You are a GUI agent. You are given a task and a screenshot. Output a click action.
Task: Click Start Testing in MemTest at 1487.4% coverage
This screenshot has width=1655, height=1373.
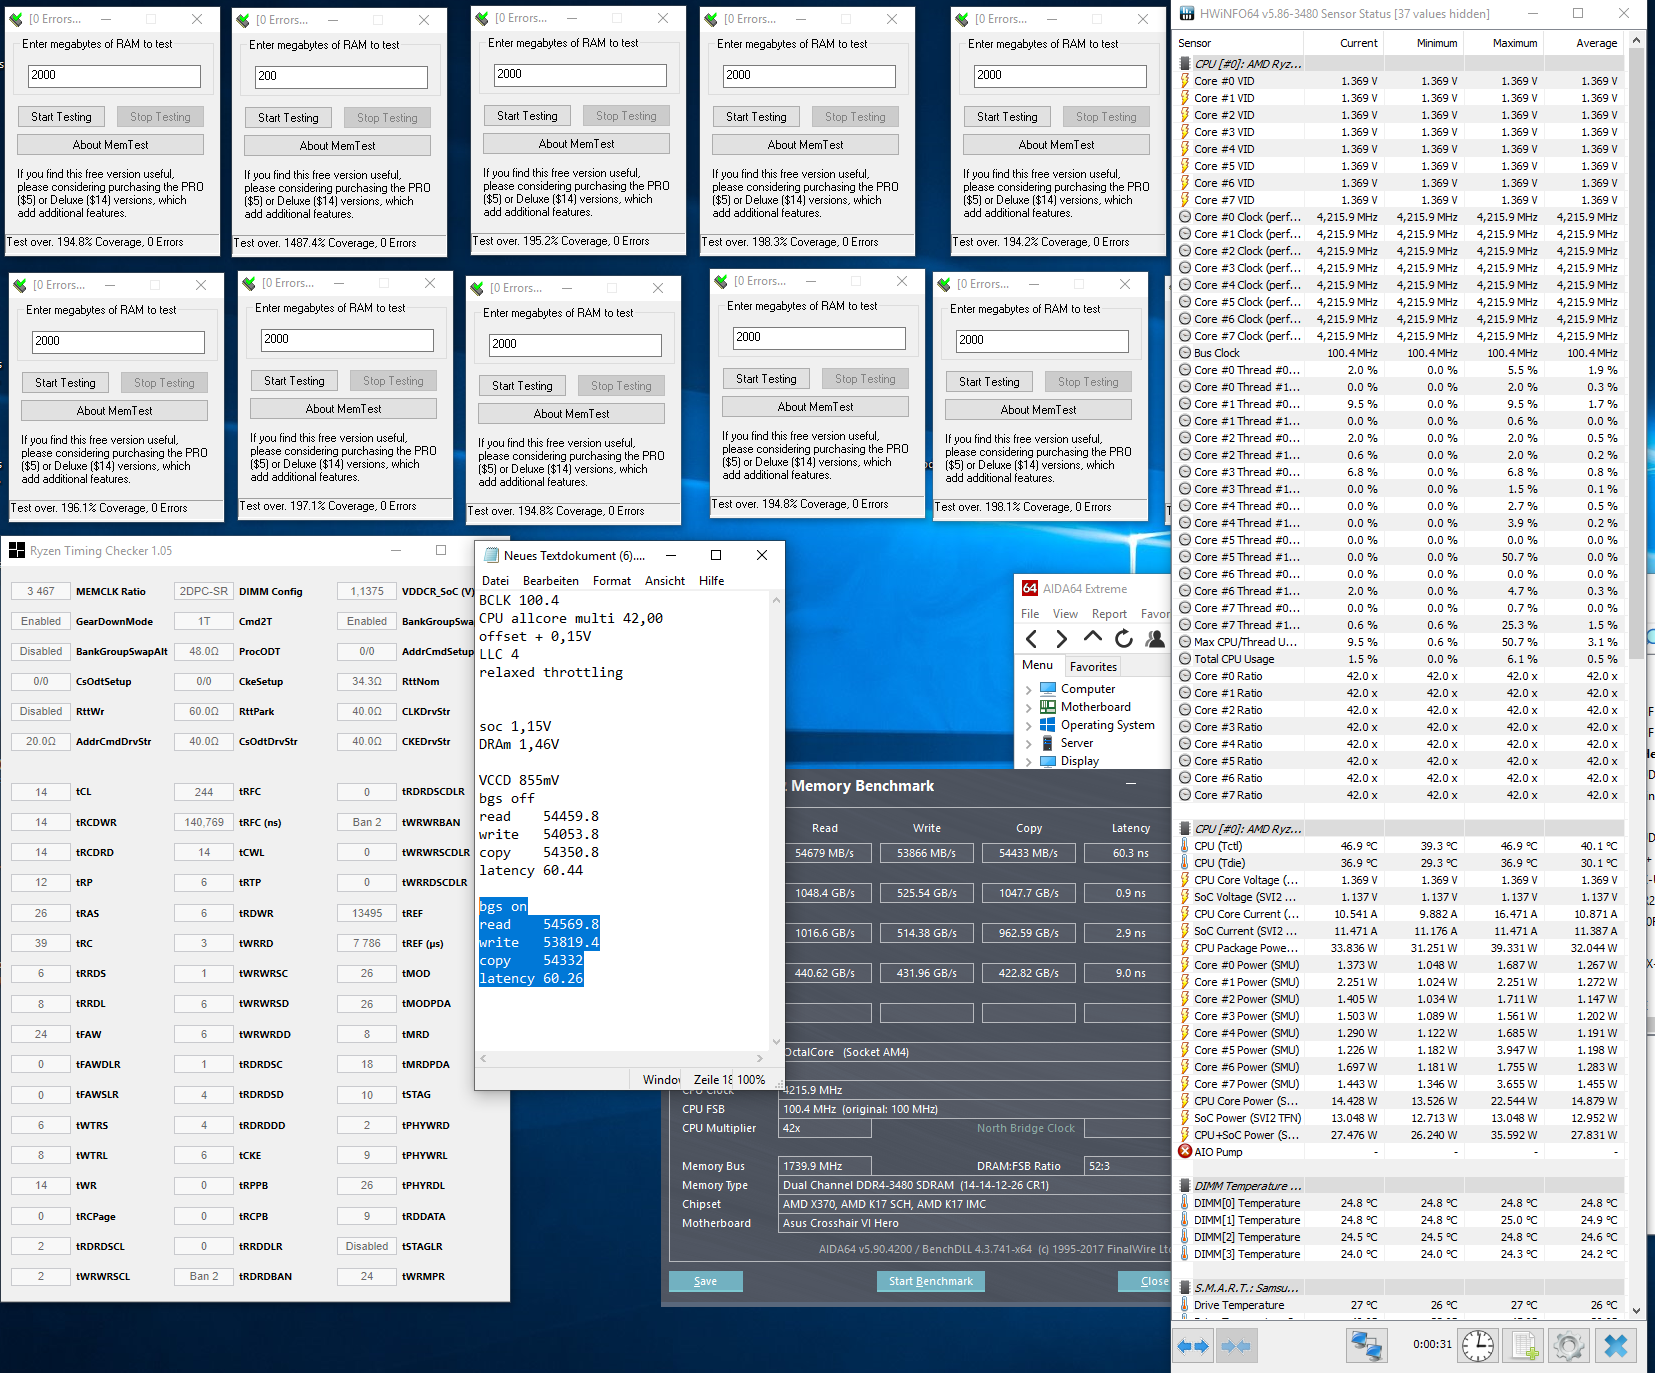288,118
